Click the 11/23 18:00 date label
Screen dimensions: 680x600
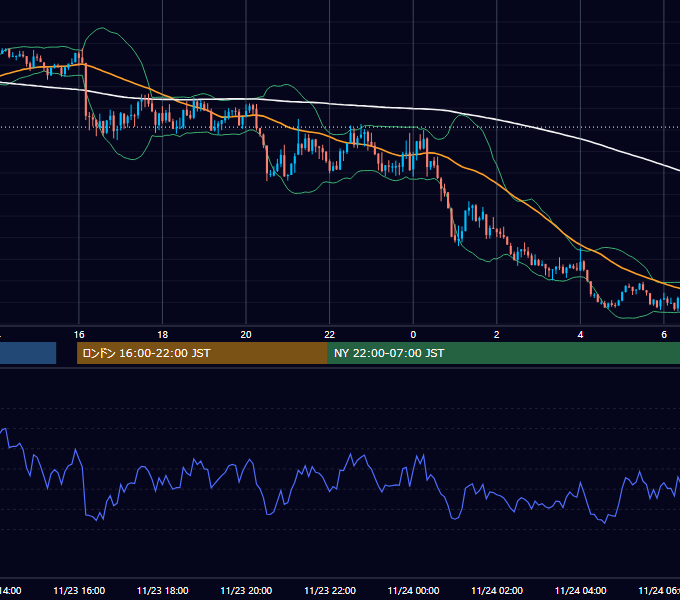[163, 590]
